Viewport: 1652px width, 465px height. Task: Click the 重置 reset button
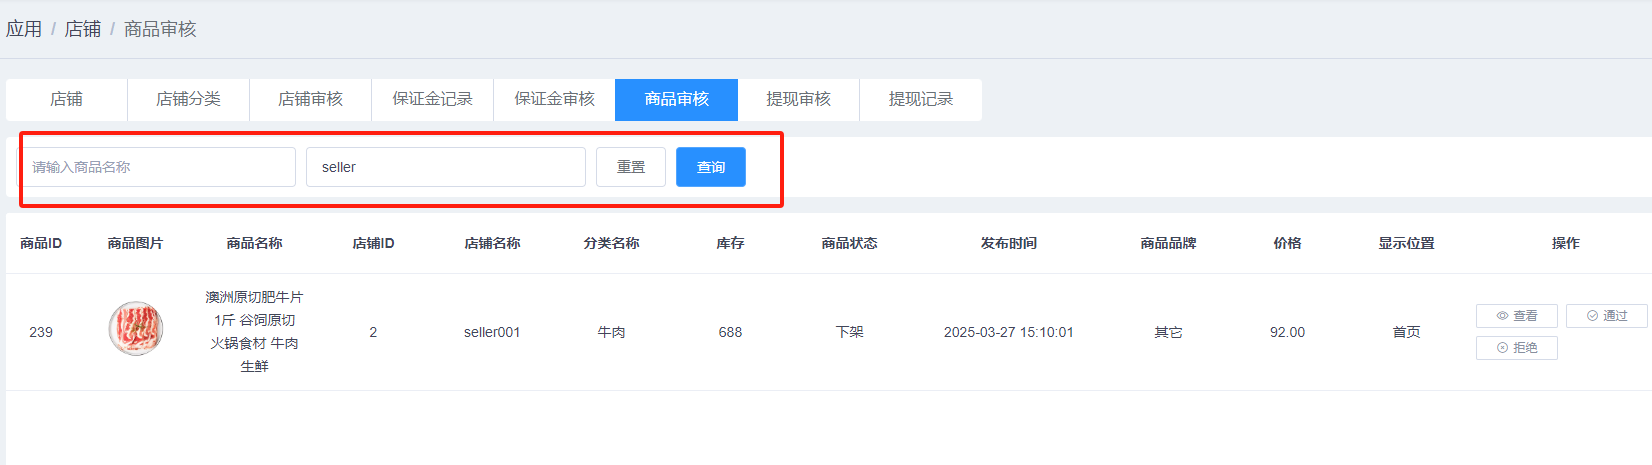630,167
